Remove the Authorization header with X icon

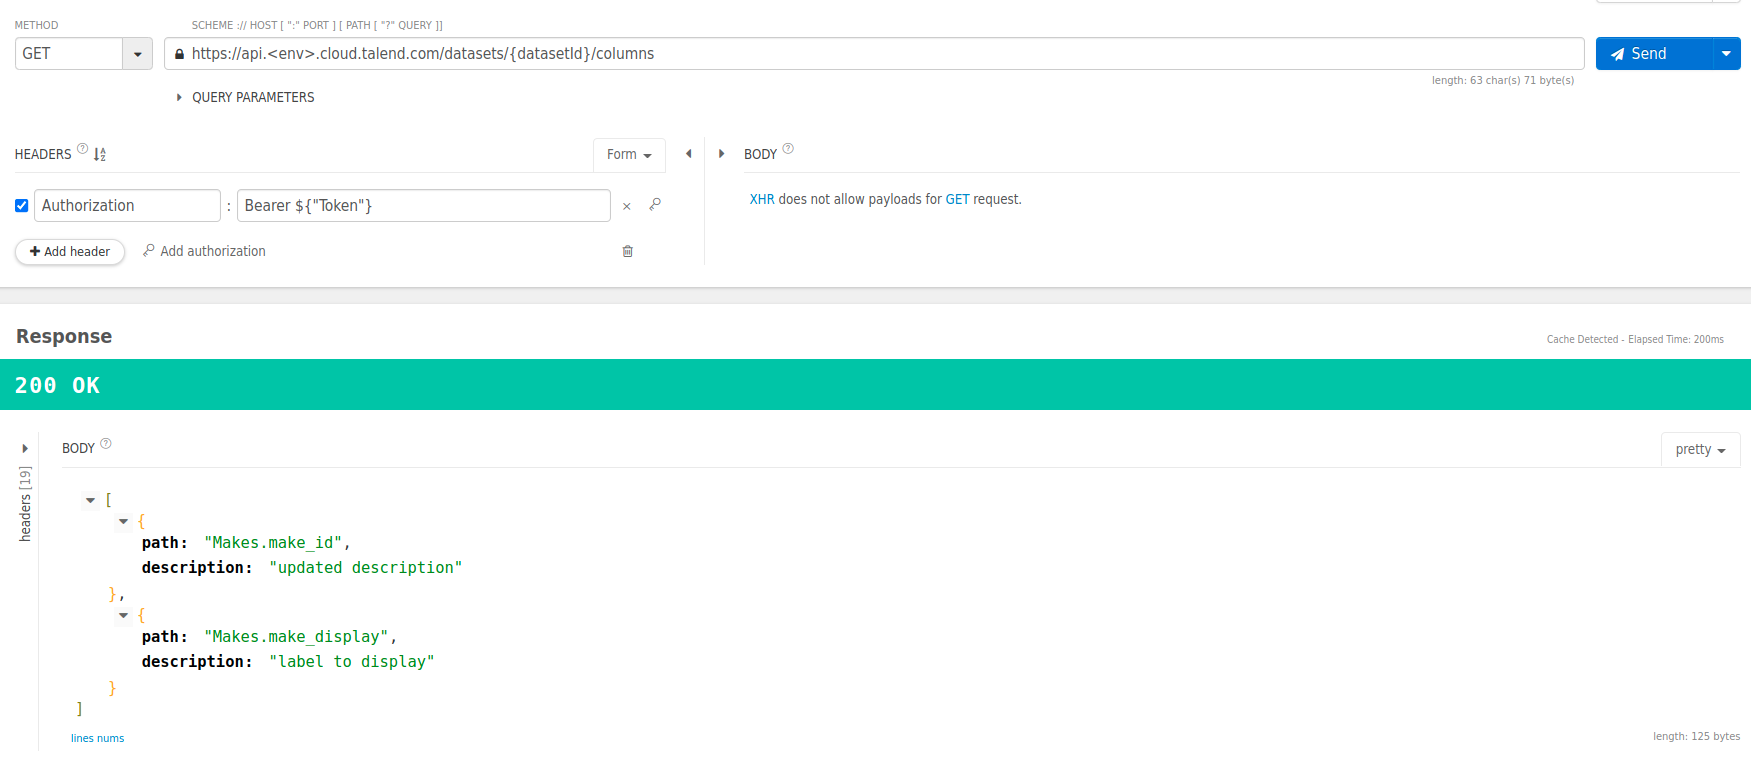pos(627,206)
